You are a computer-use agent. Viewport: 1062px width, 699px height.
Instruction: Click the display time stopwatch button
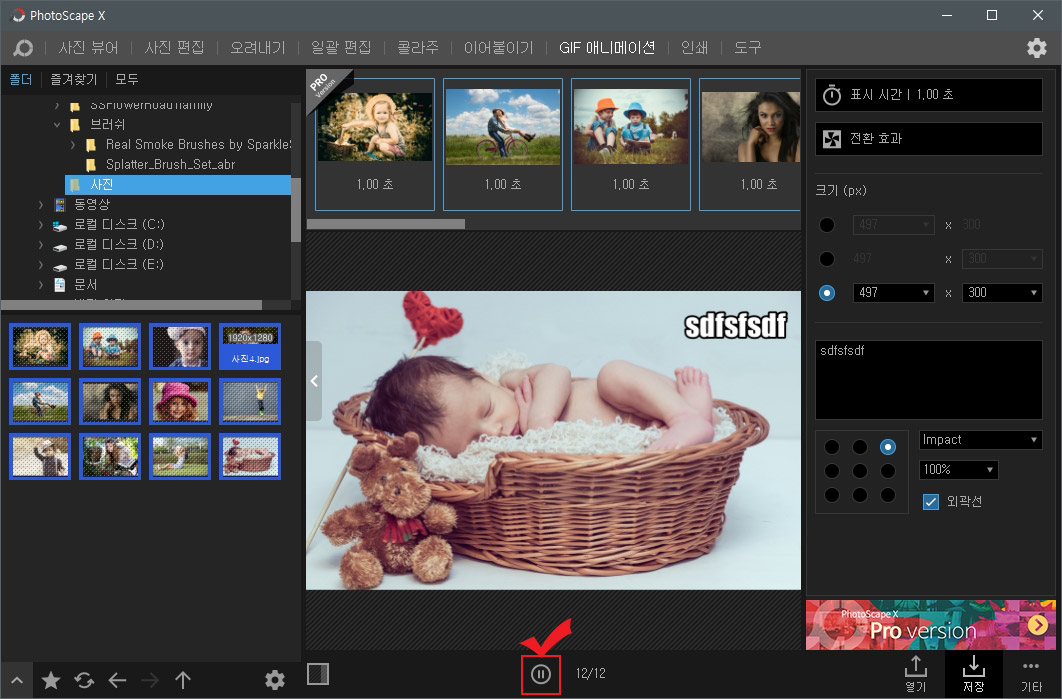(929, 95)
